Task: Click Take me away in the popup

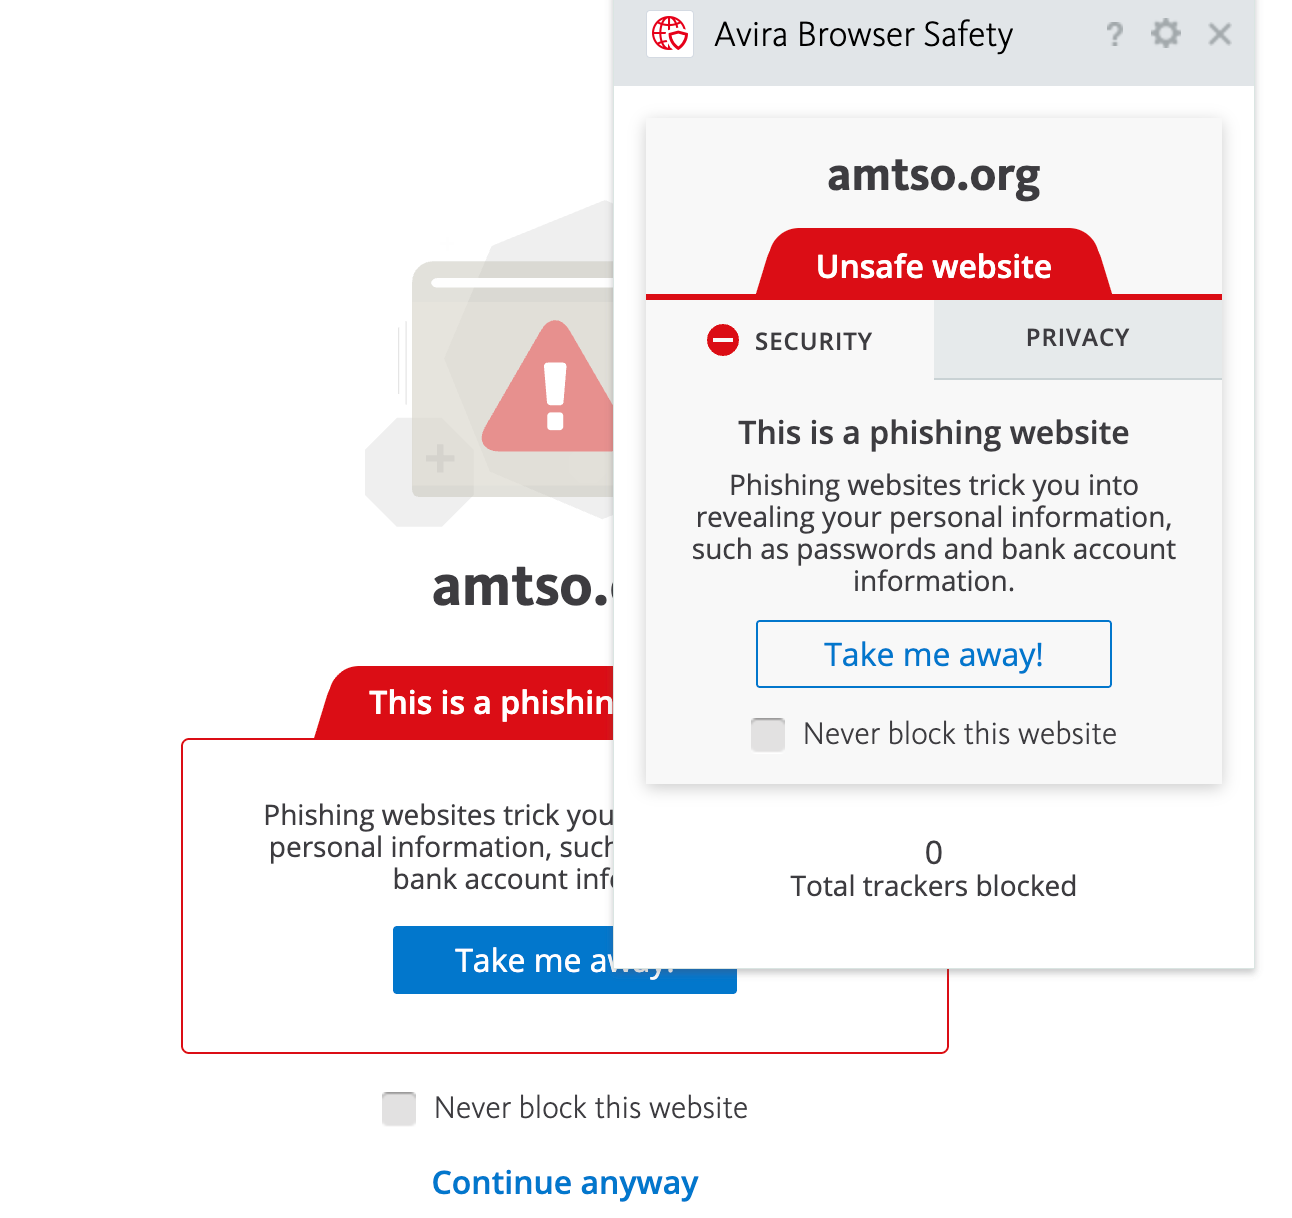Action: coord(933,654)
